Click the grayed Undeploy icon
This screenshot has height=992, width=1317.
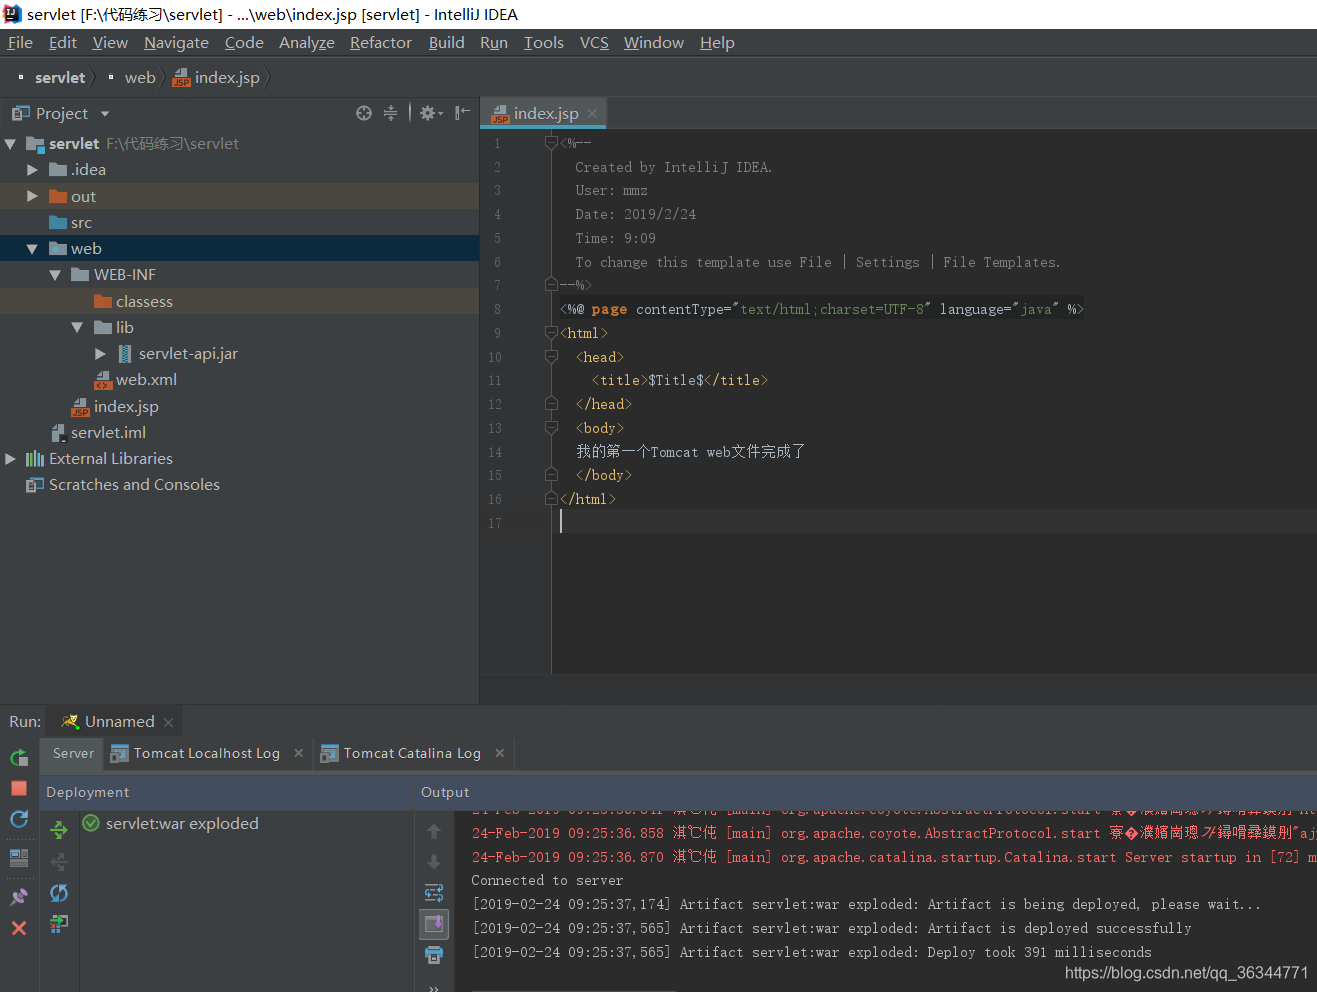click(x=59, y=861)
